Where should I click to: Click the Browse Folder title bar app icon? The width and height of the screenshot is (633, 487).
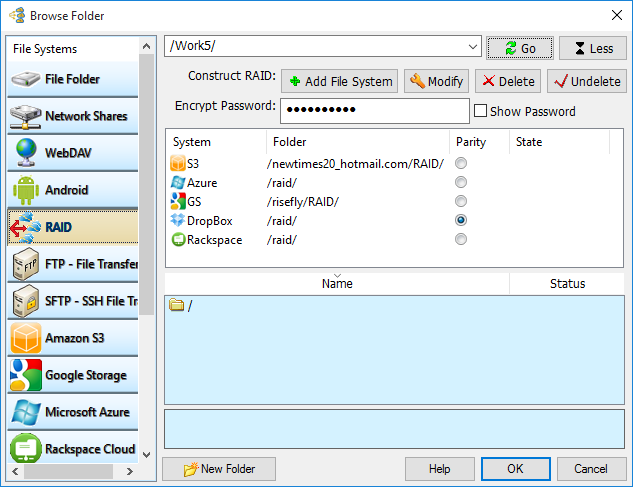pyautogui.click(x=17, y=15)
